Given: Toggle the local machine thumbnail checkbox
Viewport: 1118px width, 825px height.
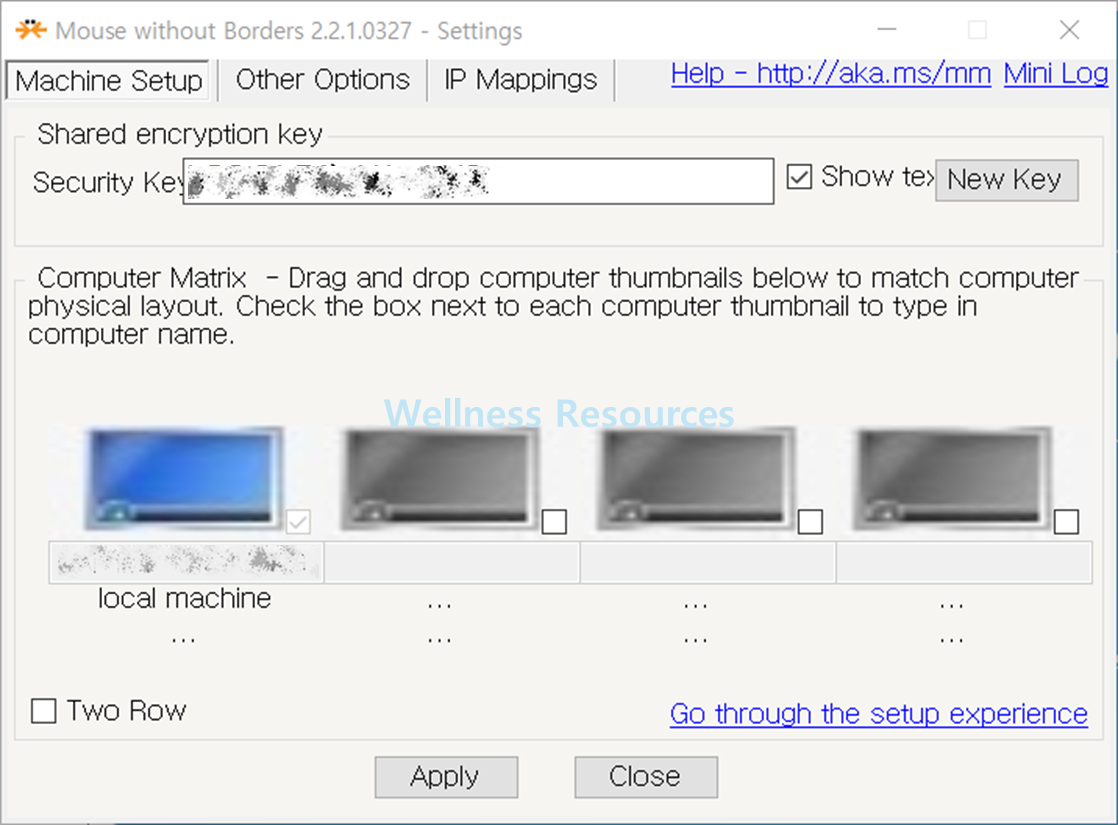Looking at the screenshot, I should [298, 522].
